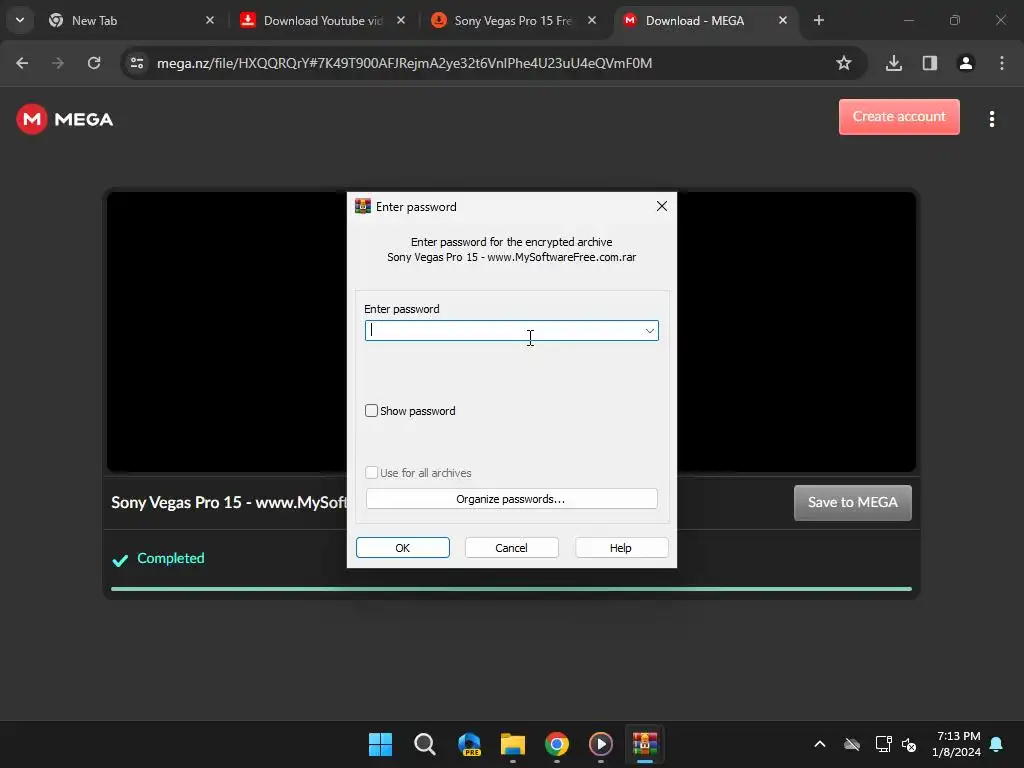The width and height of the screenshot is (1024, 768).
Task: Open taskbar Search
Action: point(424,744)
